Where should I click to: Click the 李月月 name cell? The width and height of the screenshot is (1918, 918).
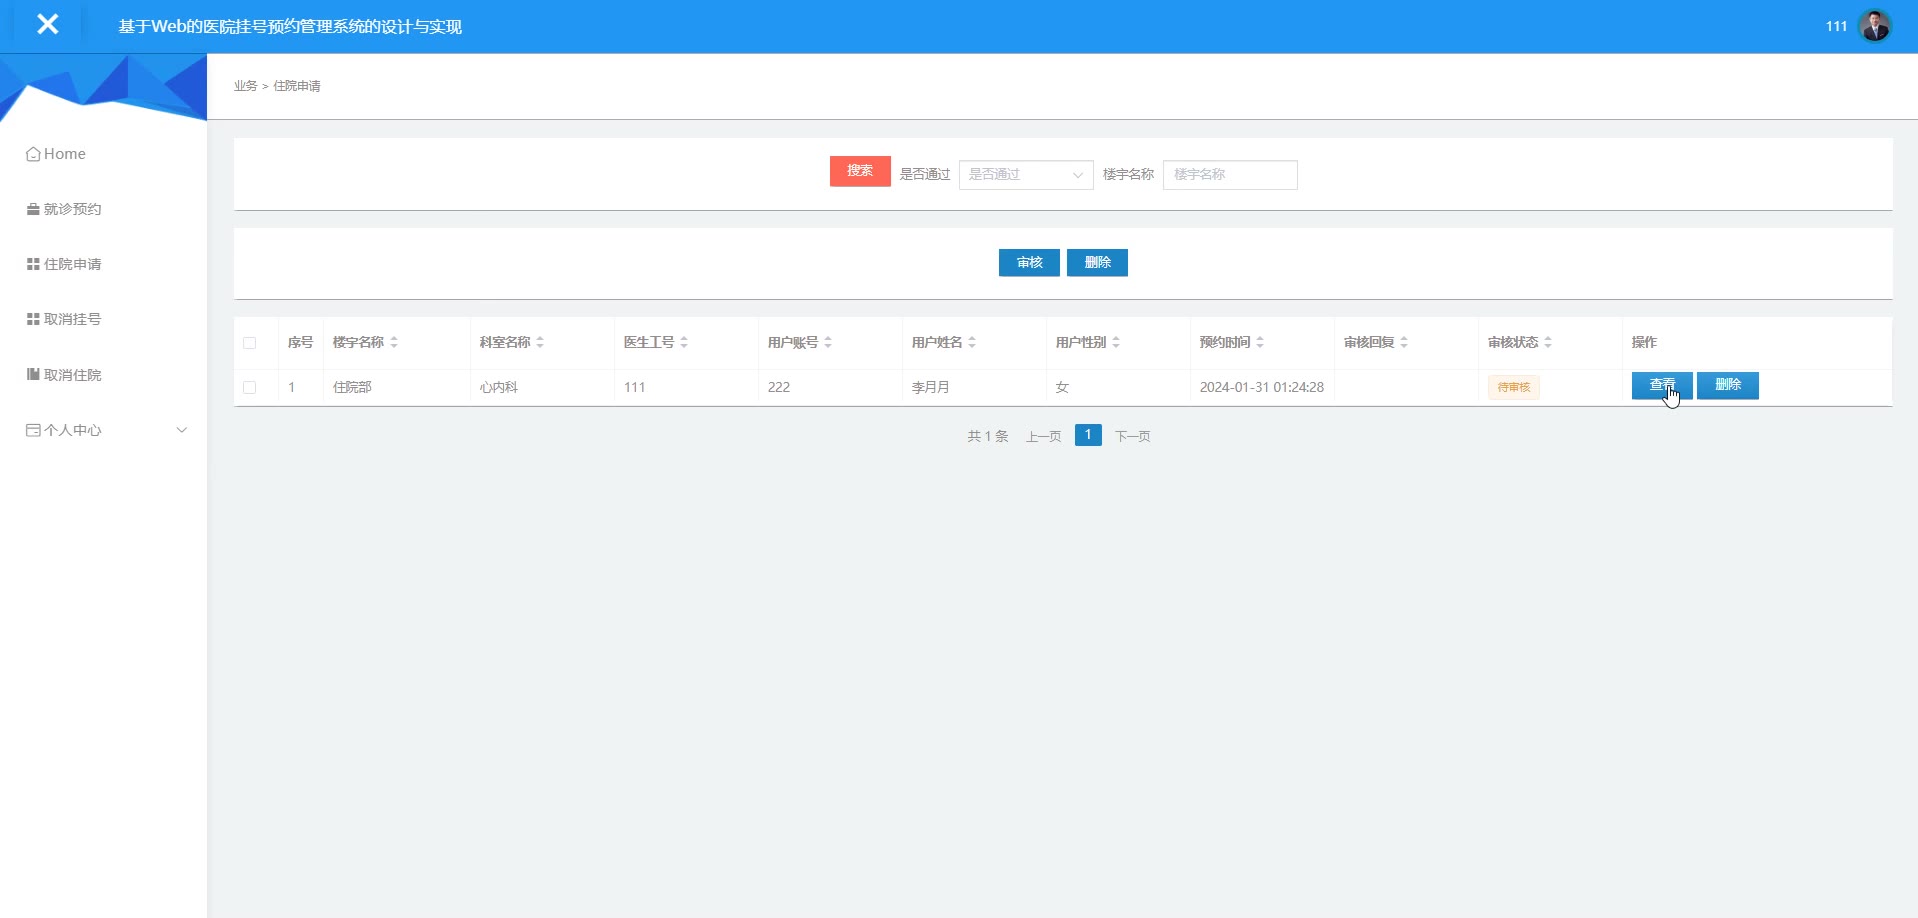(x=931, y=388)
